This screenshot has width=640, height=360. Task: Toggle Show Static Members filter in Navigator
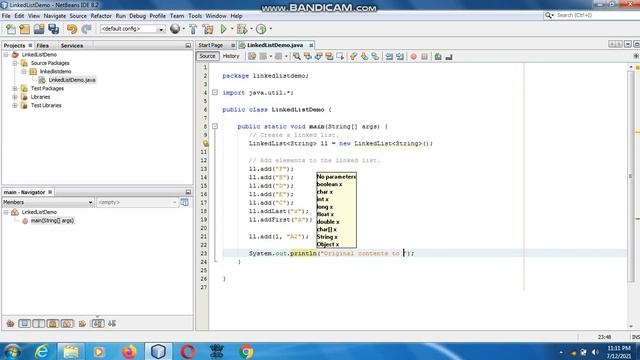pyautogui.click(x=39, y=324)
